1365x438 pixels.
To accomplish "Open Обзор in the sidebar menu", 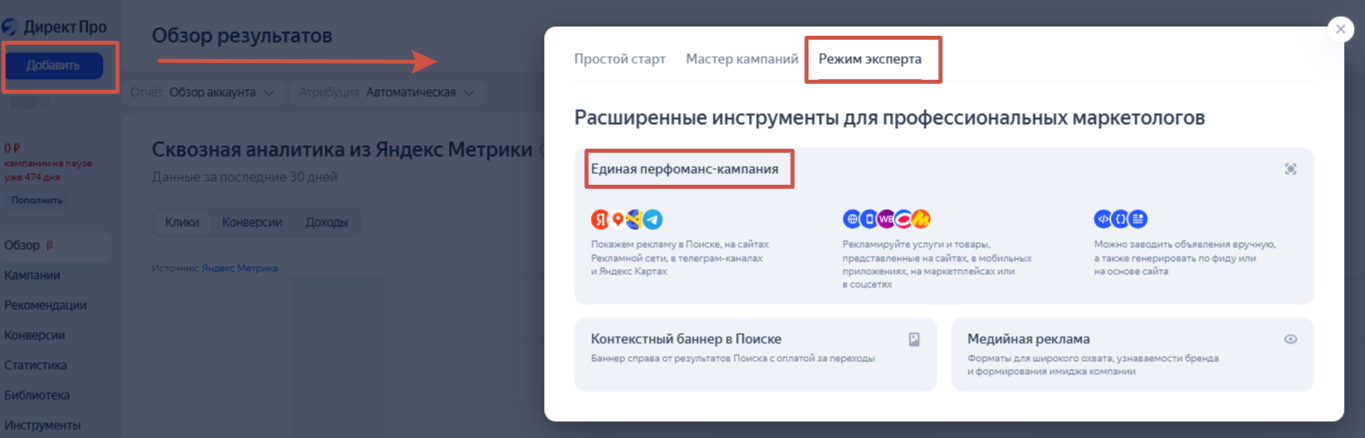I will [x=56, y=245].
